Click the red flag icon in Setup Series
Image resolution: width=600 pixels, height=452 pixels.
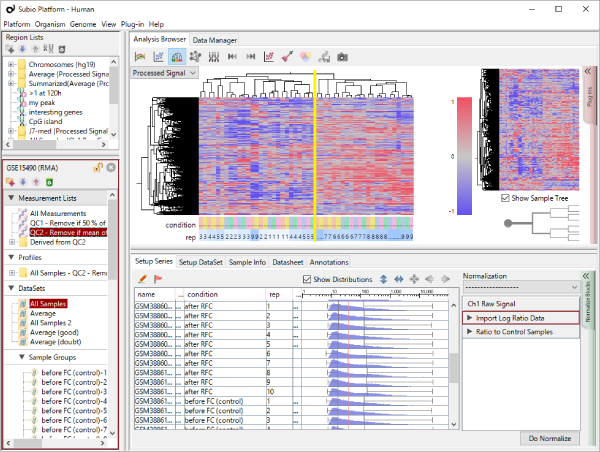click(x=158, y=279)
